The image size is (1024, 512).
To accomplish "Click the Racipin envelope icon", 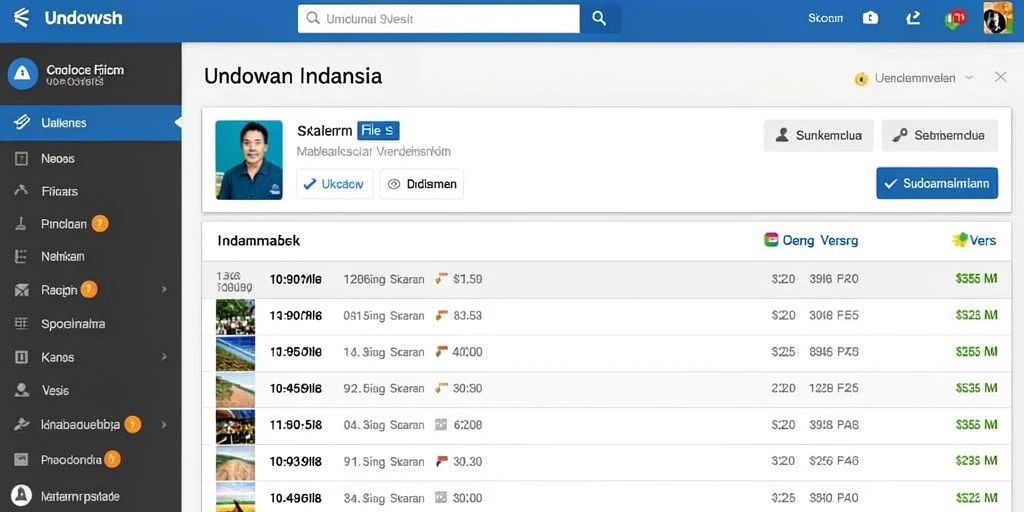I will (22, 289).
